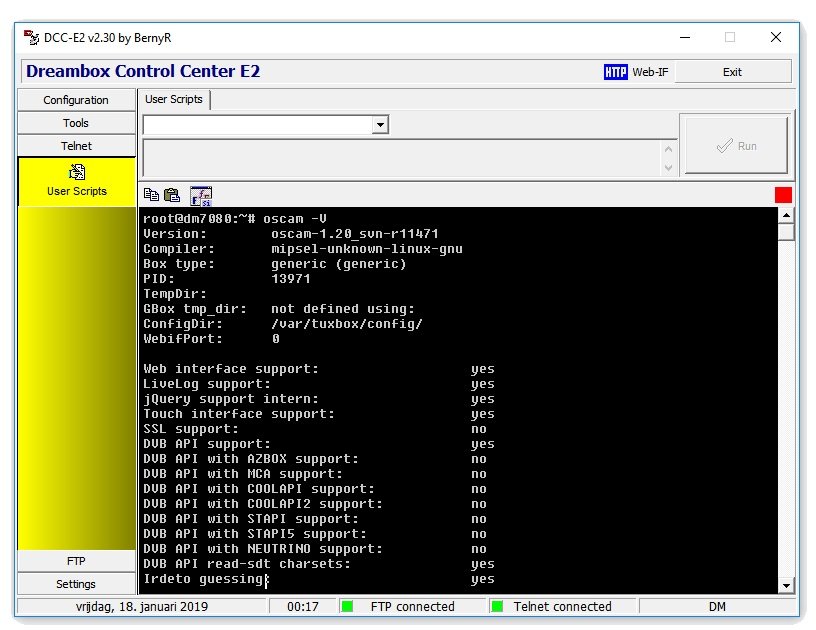
Task: Click the "Irdeto guessing:" line
Action: pos(206,579)
